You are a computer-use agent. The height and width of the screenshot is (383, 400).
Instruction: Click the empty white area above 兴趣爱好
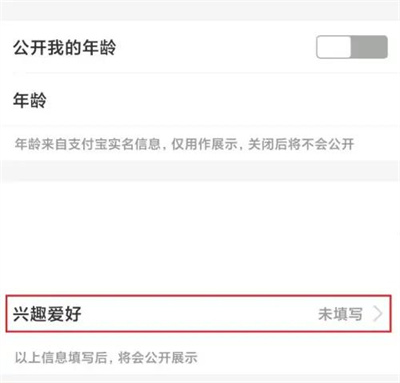(200, 238)
